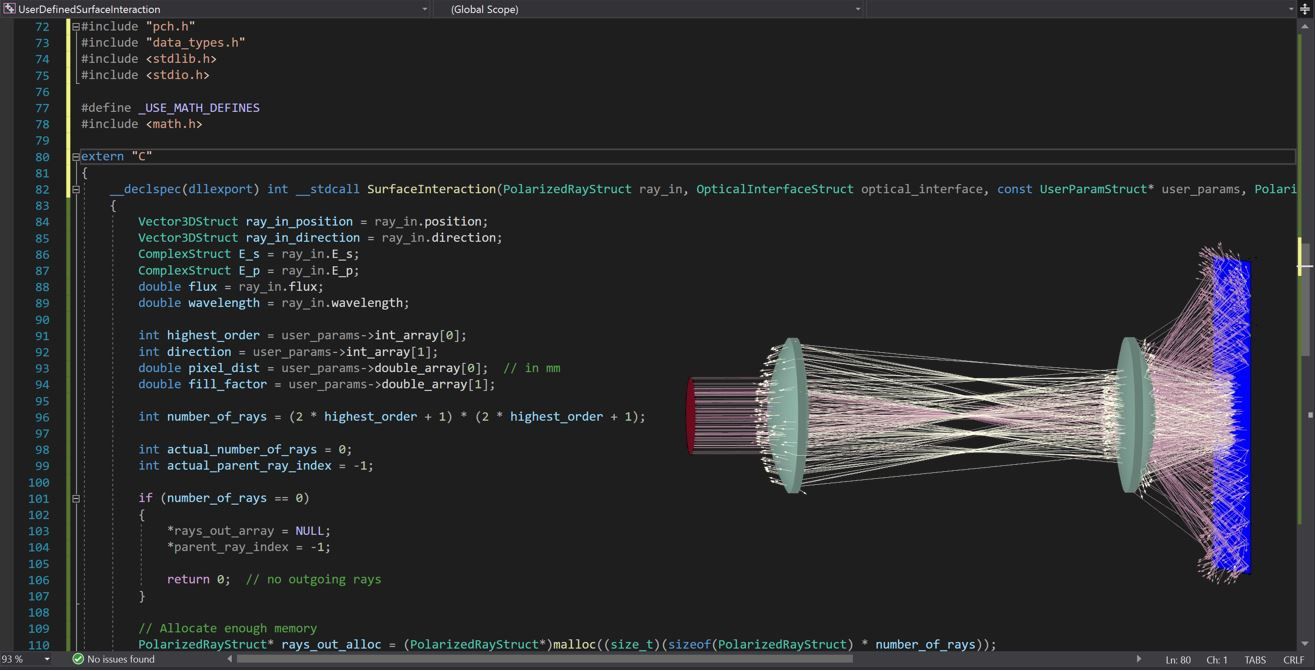
Task: Click the green 'No issues found' checkmark icon
Action: click(x=78, y=660)
